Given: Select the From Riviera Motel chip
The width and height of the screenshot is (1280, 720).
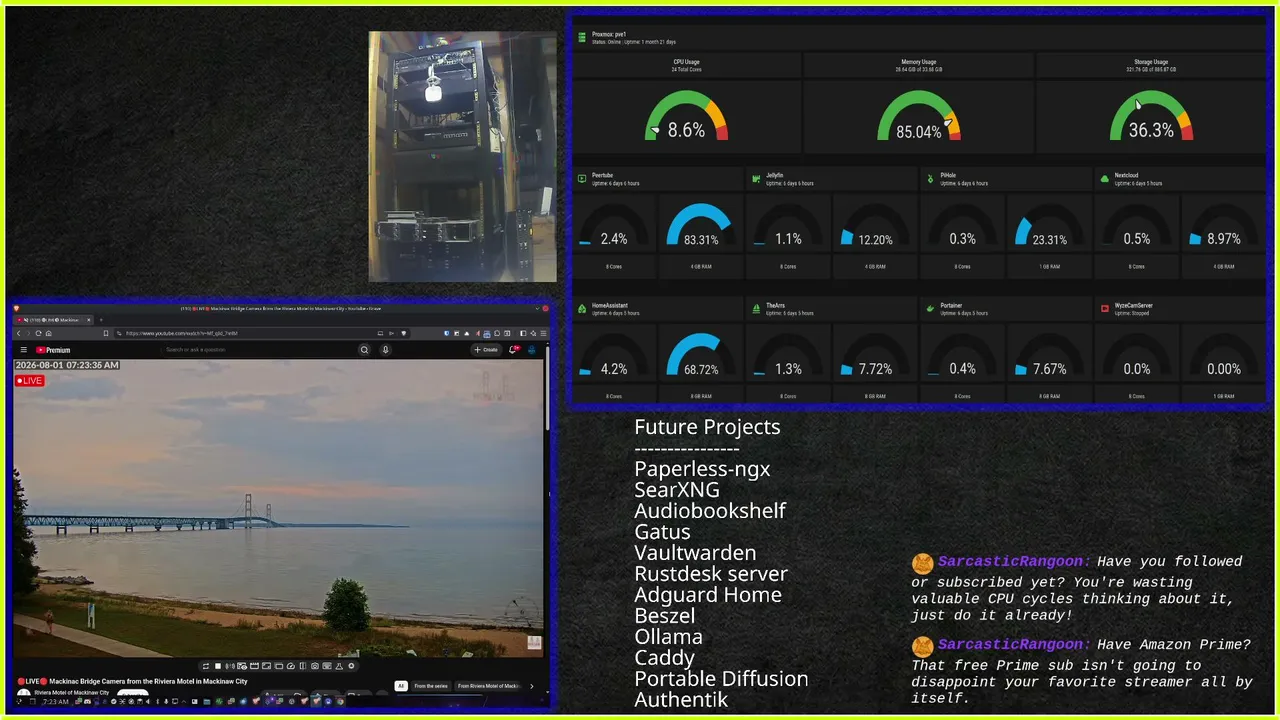Looking at the screenshot, I should [x=489, y=686].
